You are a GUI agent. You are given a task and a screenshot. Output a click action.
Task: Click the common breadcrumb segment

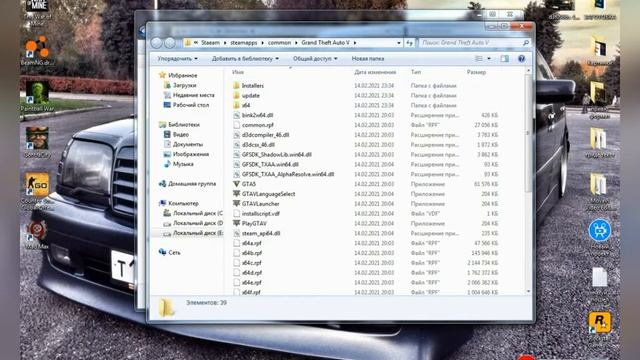(280, 42)
